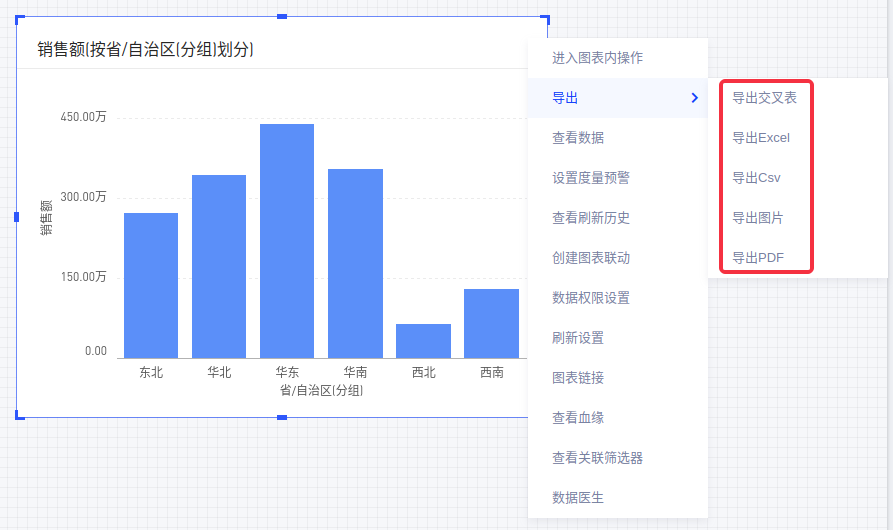Click the 华东 bar in the chart
Viewport: 893px width, 530px height.
tap(287, 241)
